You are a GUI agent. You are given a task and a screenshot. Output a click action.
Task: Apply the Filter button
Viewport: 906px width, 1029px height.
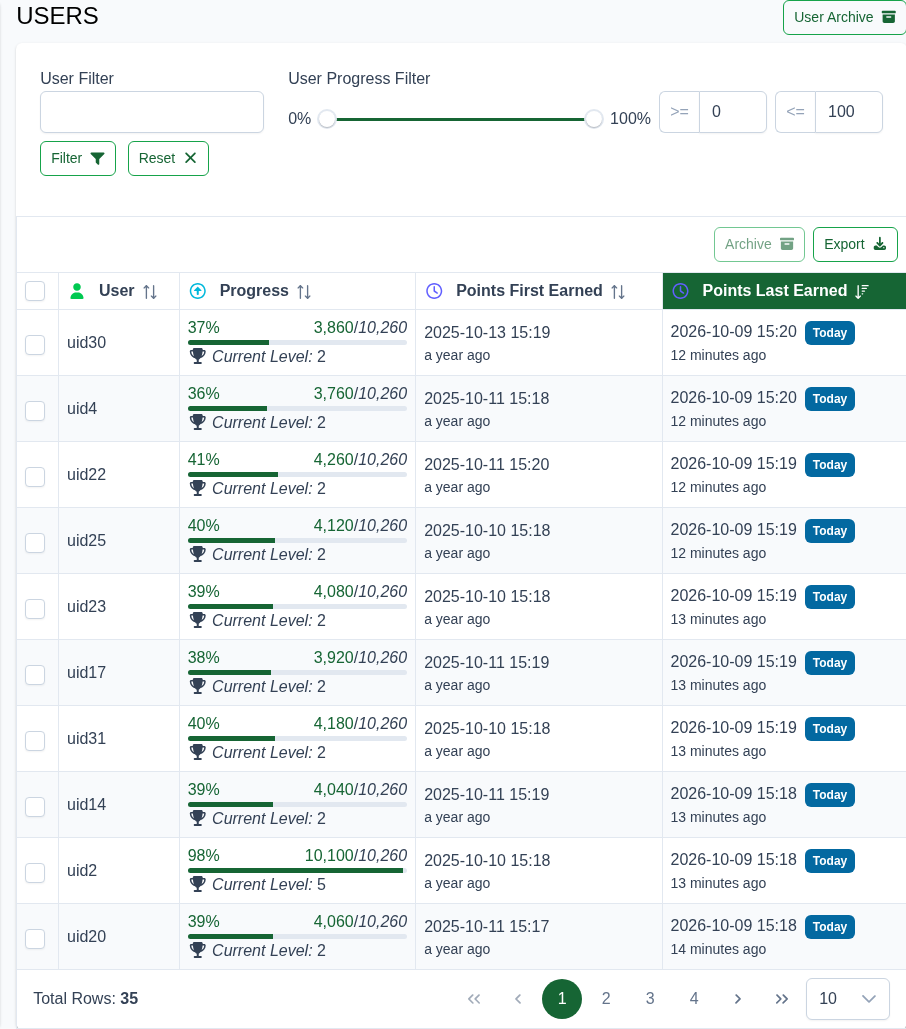tap(77, 158)
